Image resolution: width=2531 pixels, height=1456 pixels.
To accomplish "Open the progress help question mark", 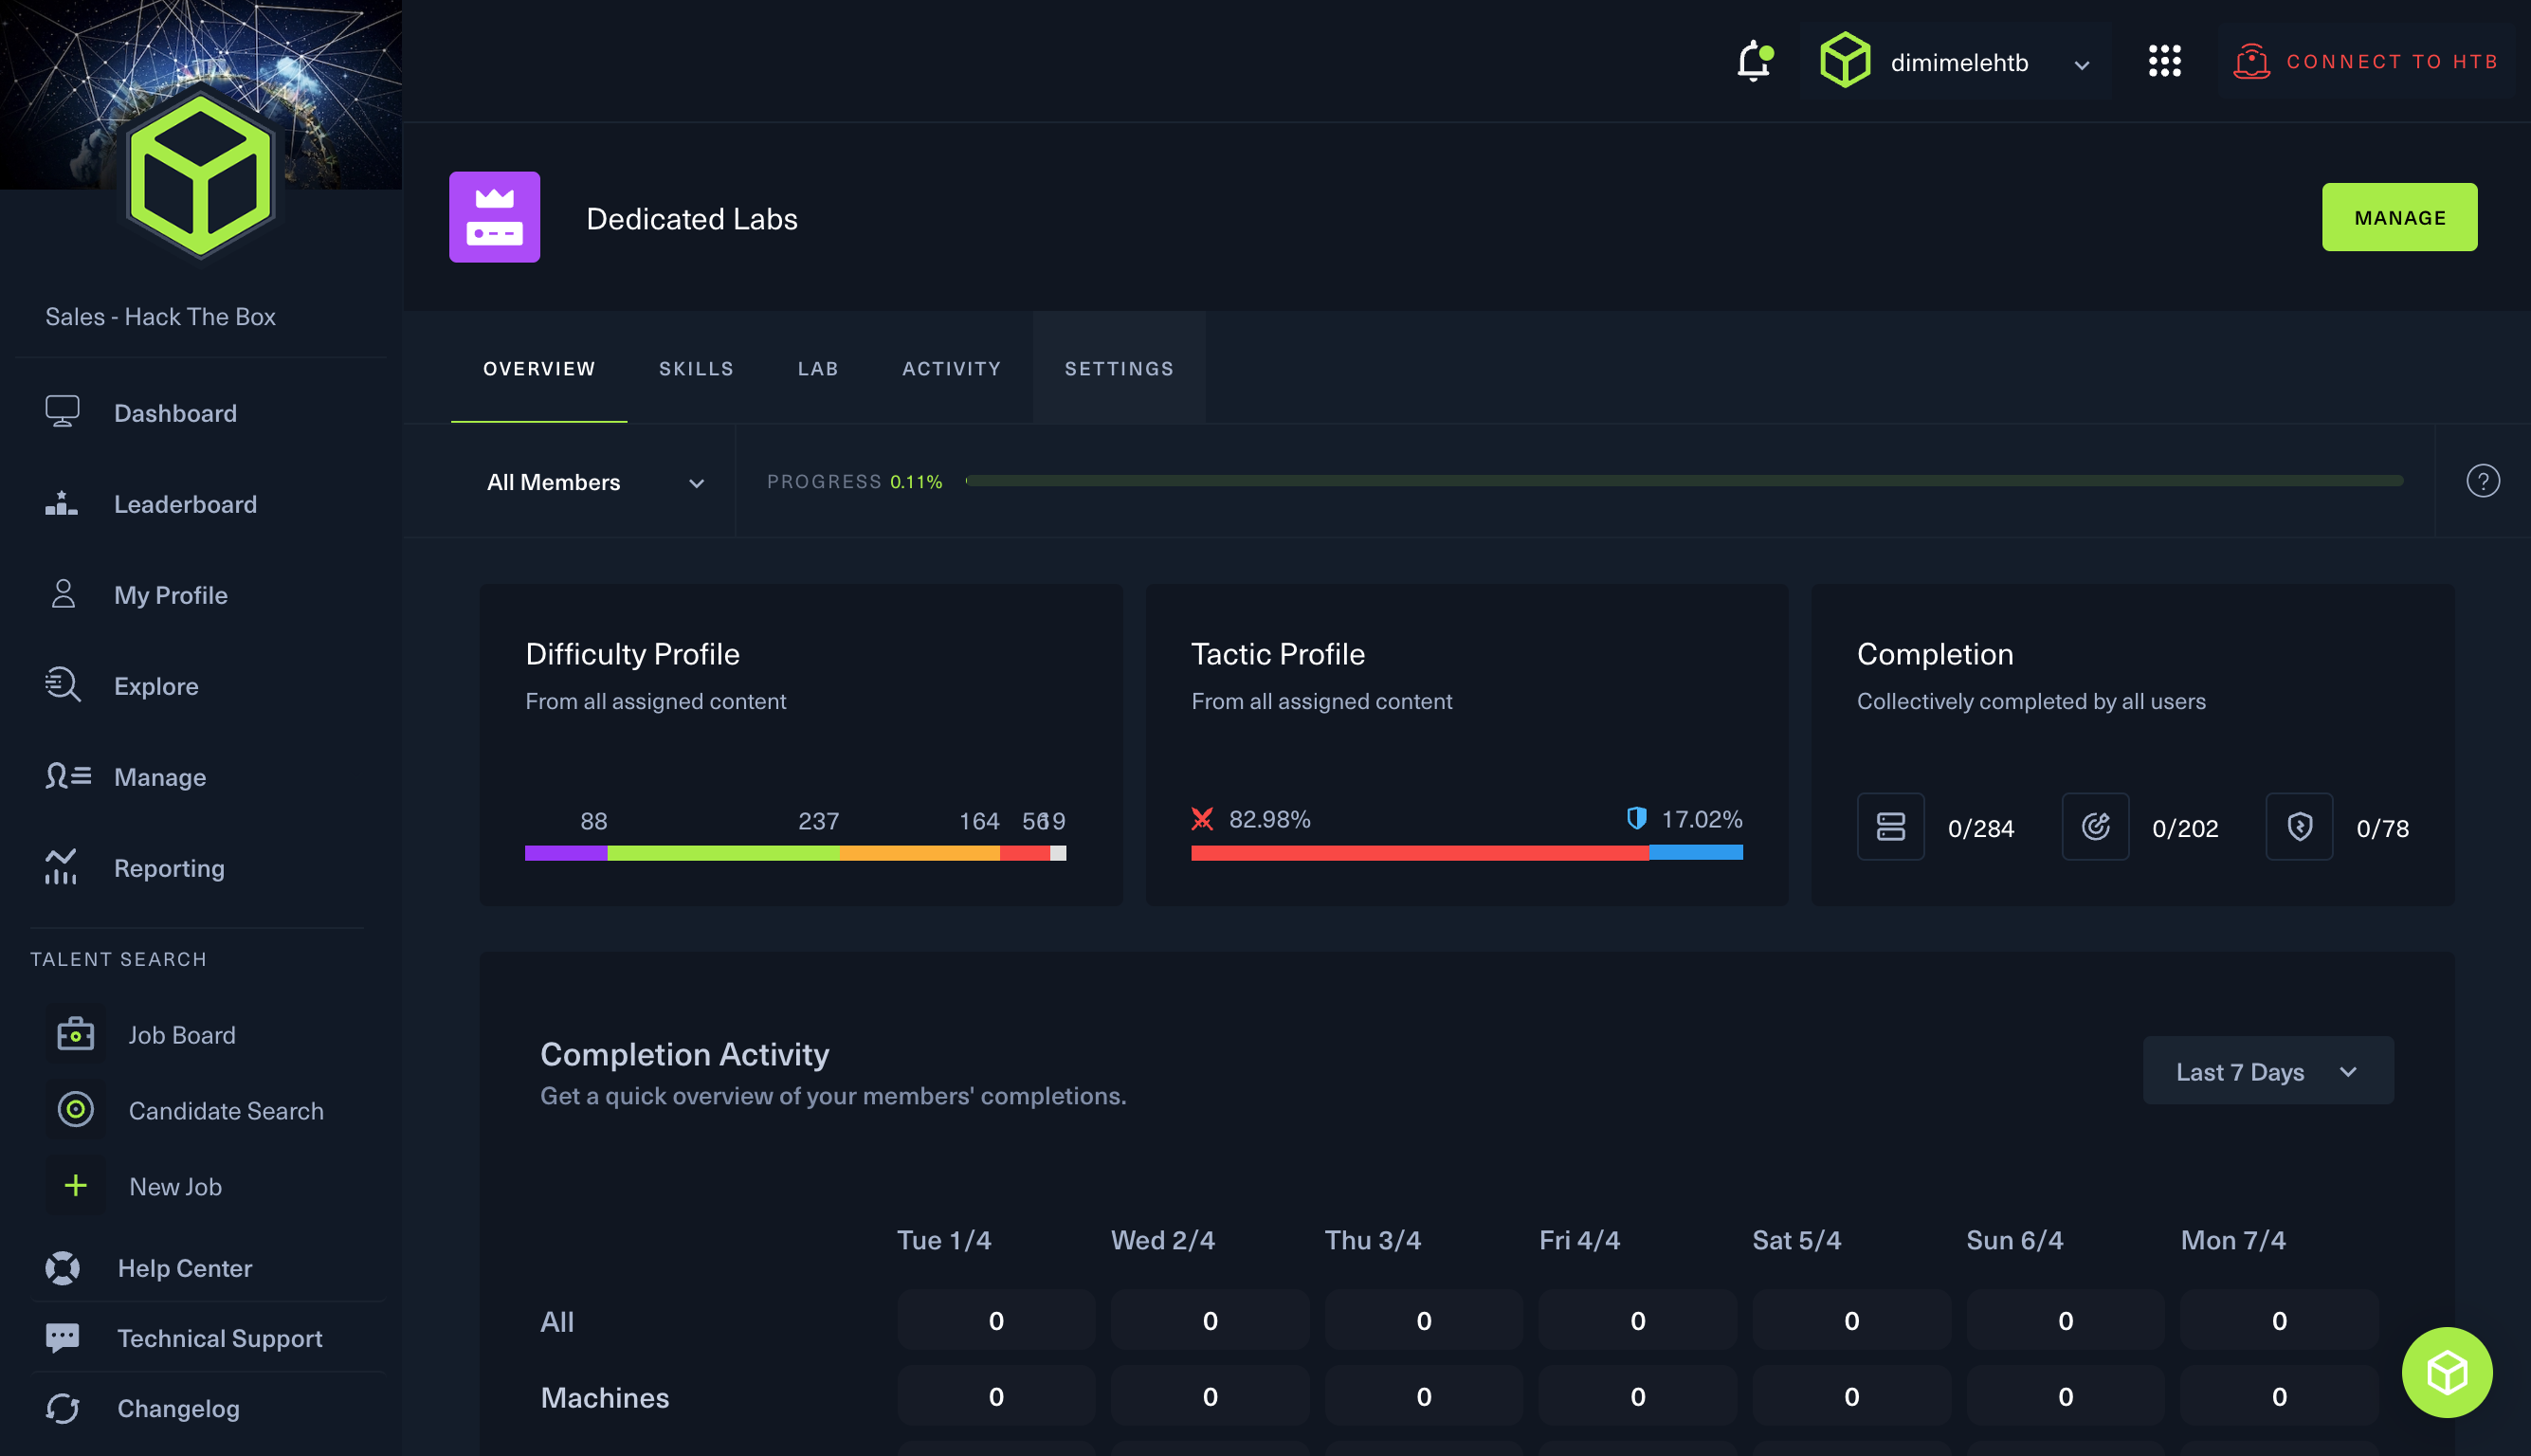I will point(2482,481).
